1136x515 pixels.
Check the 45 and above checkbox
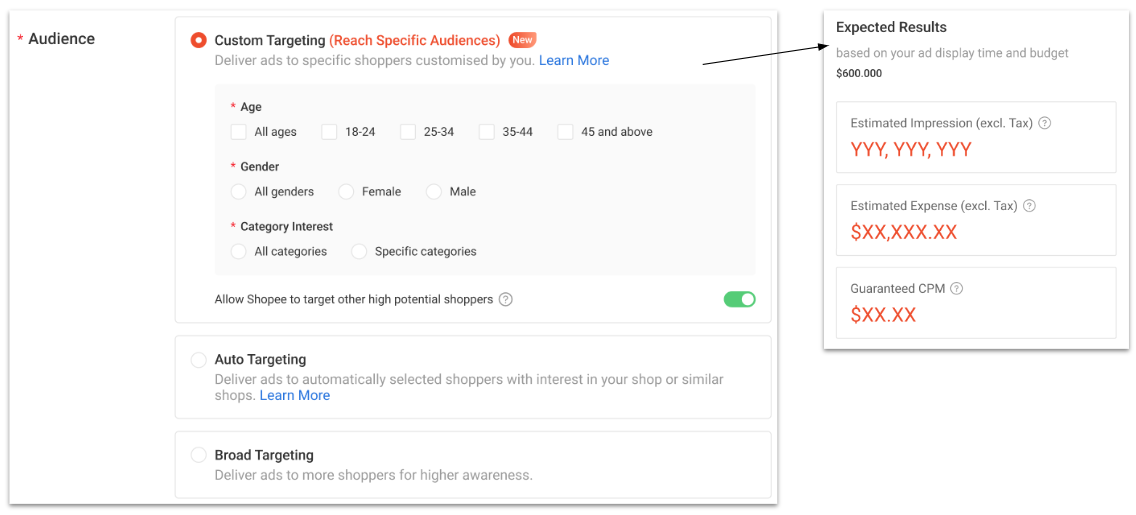click(565, 132)
